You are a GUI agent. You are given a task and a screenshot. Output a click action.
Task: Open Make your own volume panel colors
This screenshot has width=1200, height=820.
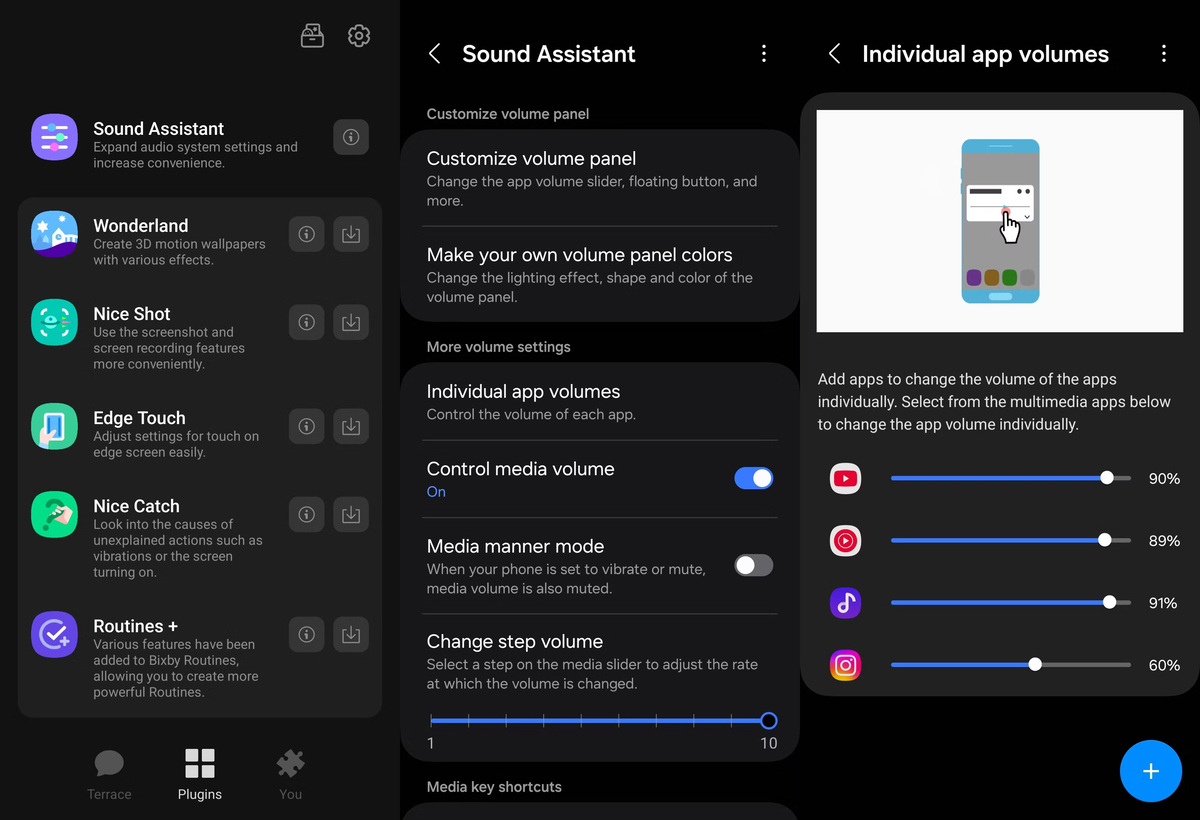tap(600, 275)
